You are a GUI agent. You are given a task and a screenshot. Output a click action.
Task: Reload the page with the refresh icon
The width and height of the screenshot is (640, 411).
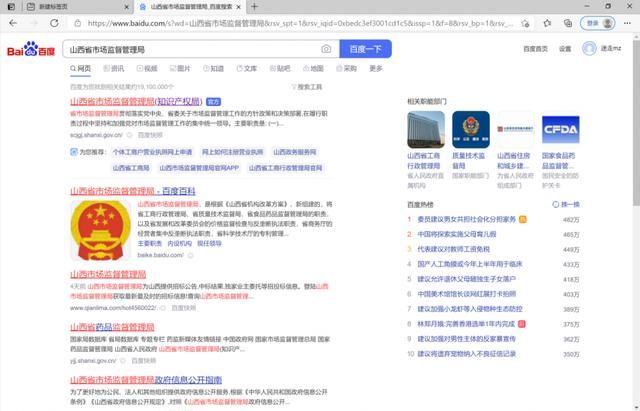click(54, 23)
